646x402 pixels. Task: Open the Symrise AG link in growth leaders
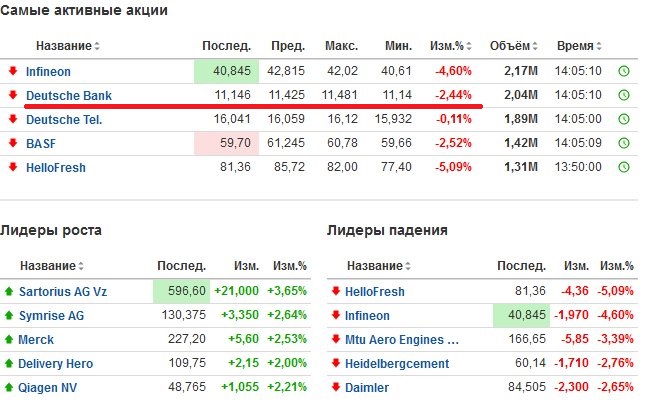tap(51, 316)
